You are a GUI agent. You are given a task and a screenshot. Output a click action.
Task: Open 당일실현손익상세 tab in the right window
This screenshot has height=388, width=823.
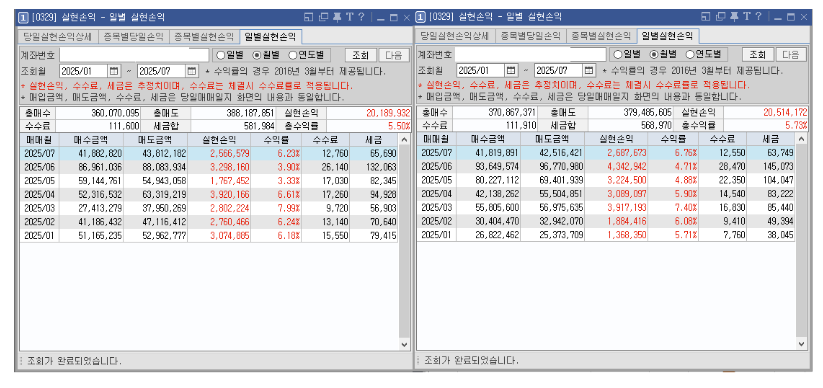pos(455,36)
